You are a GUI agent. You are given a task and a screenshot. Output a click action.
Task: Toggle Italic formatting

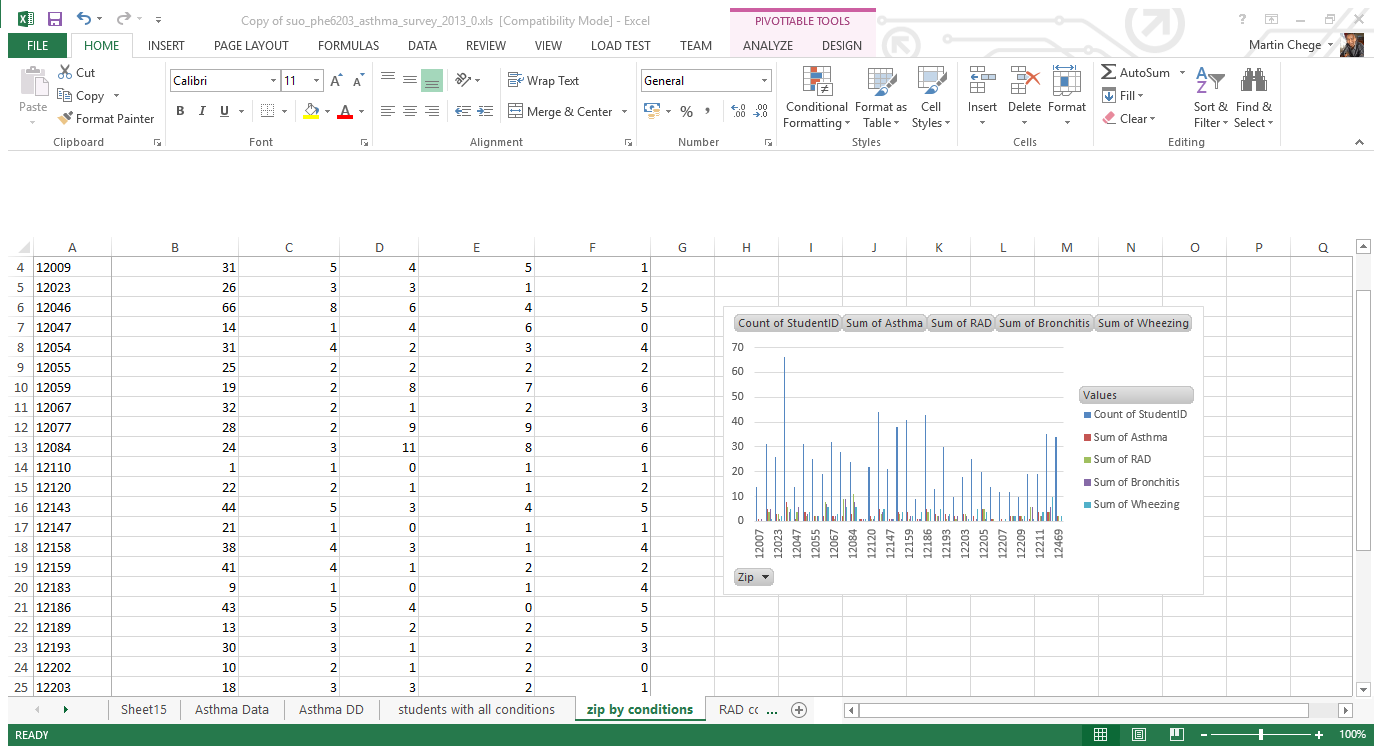coord(202,111)
